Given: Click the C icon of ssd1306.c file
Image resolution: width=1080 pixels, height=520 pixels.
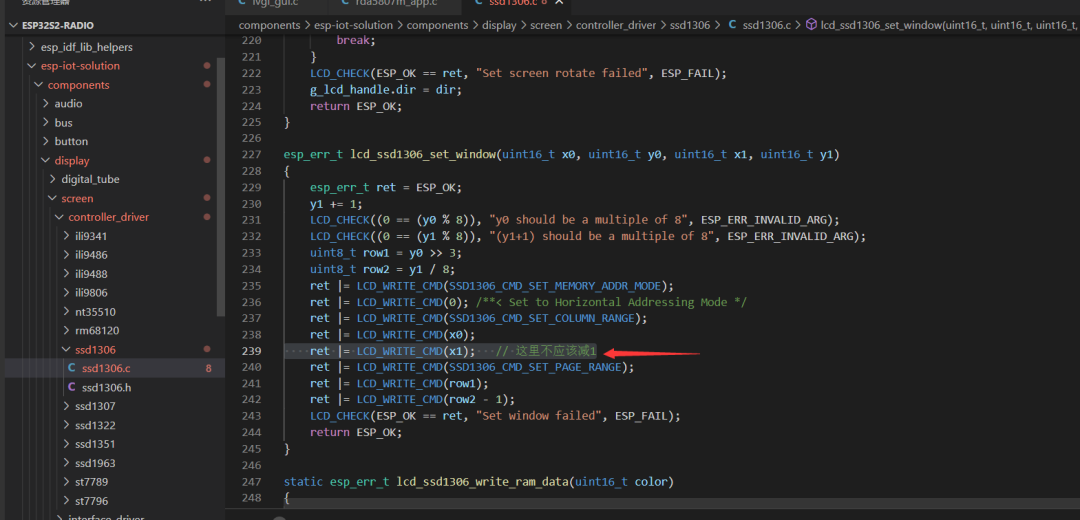Looking at the screenshot, I should click(72, 368).
